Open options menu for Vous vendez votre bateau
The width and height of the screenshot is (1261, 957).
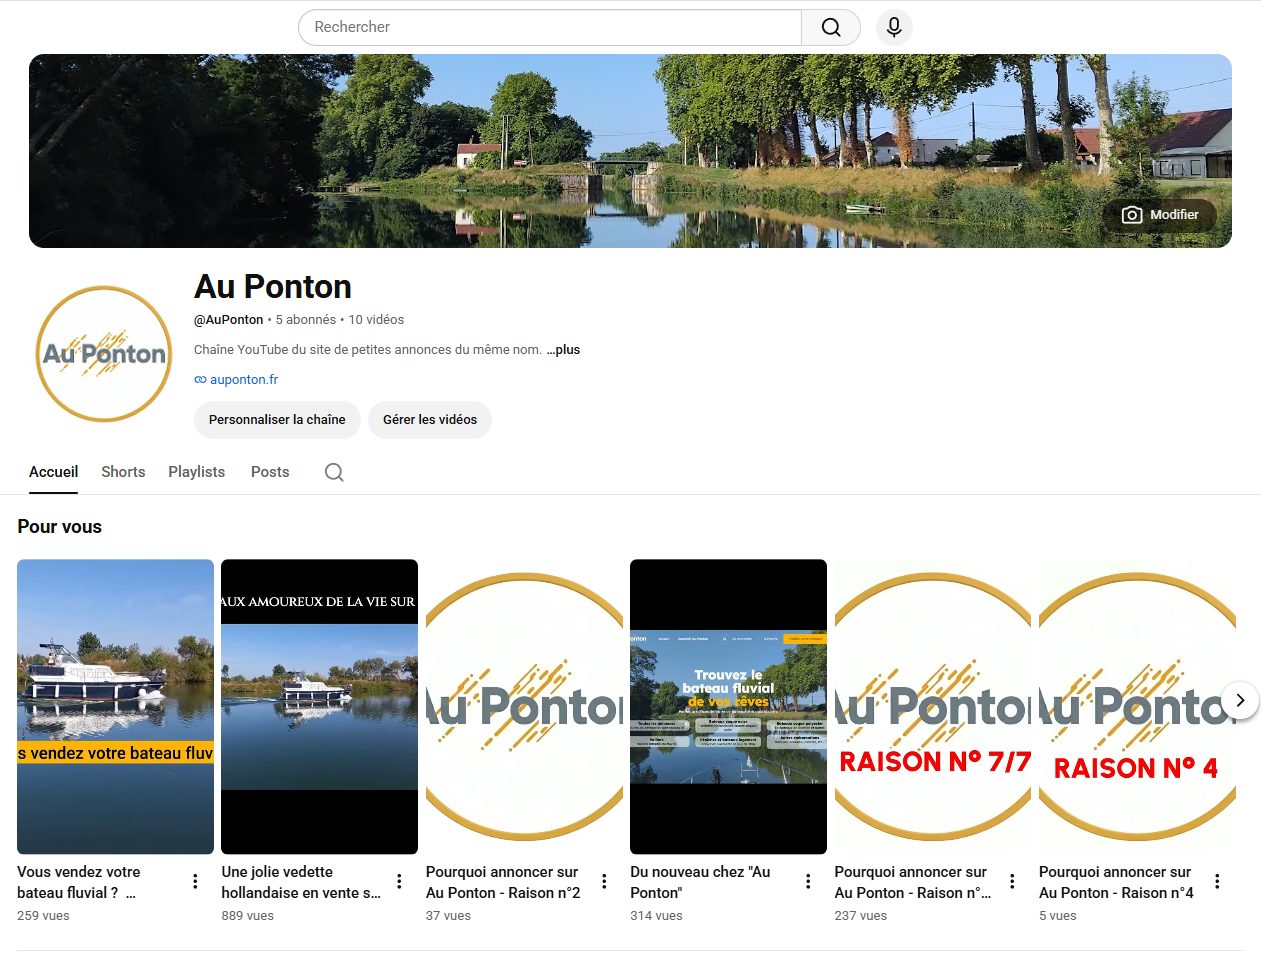195,881
